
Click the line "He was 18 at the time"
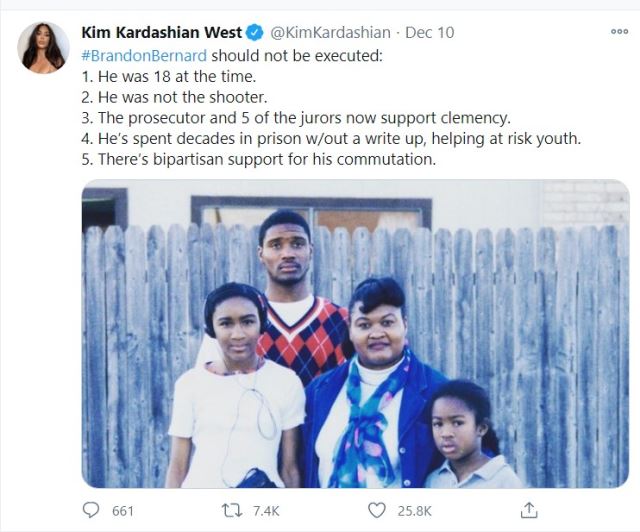coord(169,76)
